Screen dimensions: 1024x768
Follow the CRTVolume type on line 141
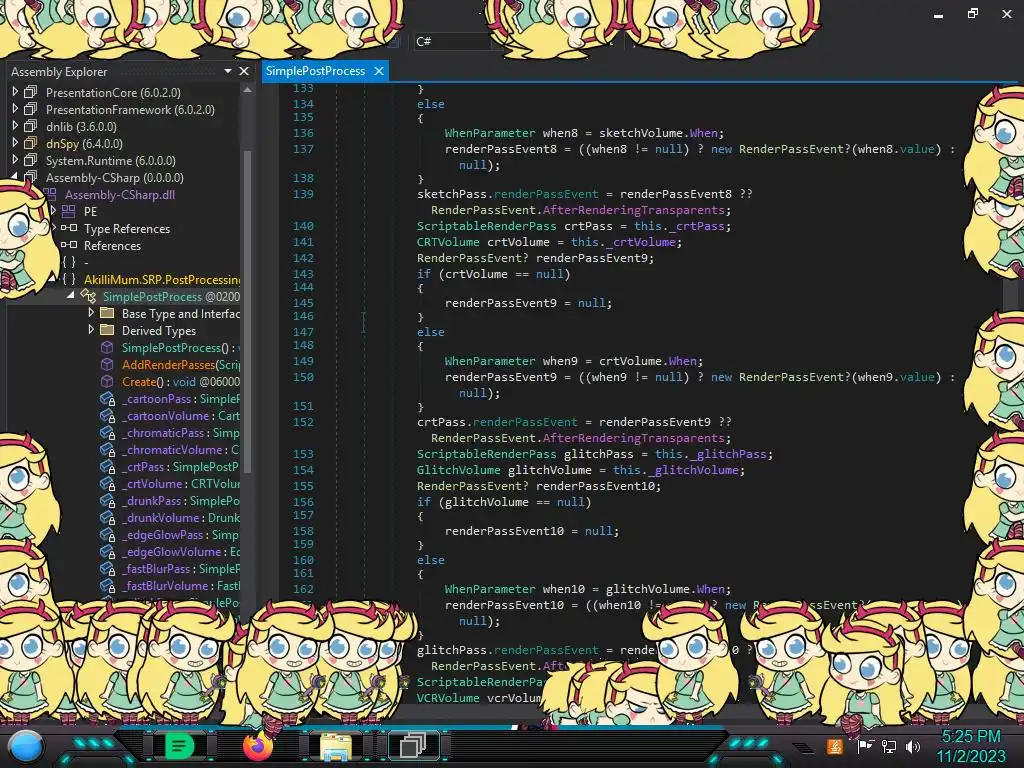448,242
